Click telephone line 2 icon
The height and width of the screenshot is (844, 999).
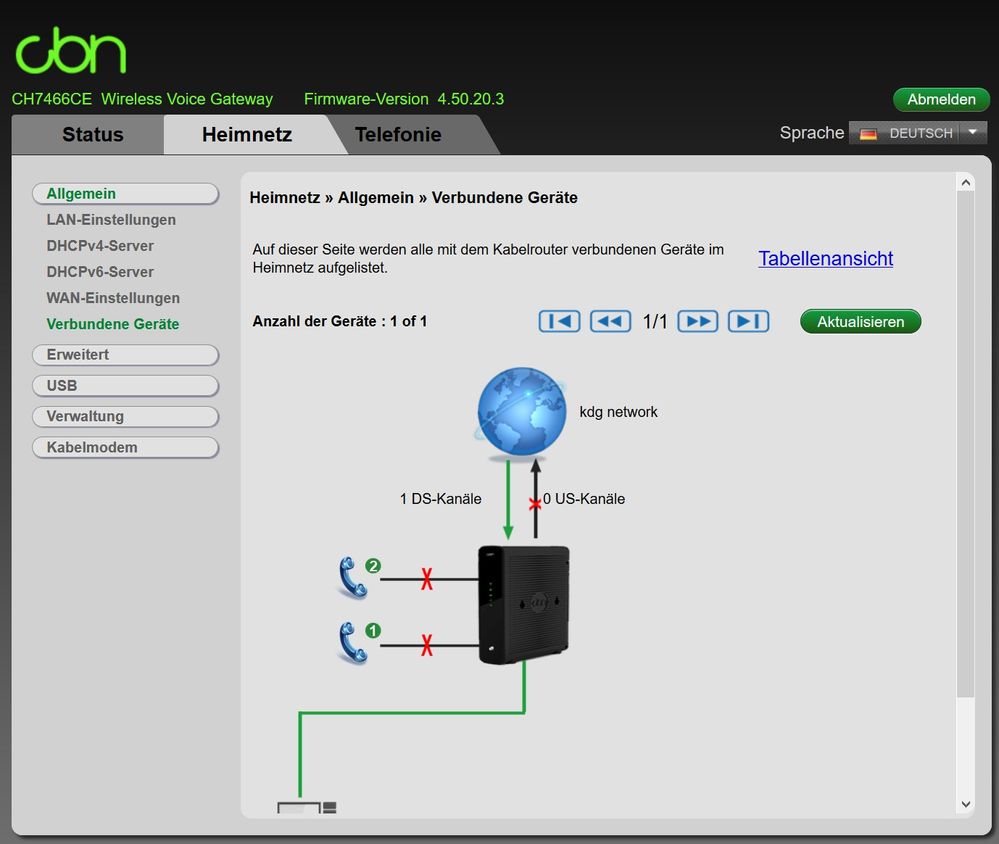coord(352,577)
